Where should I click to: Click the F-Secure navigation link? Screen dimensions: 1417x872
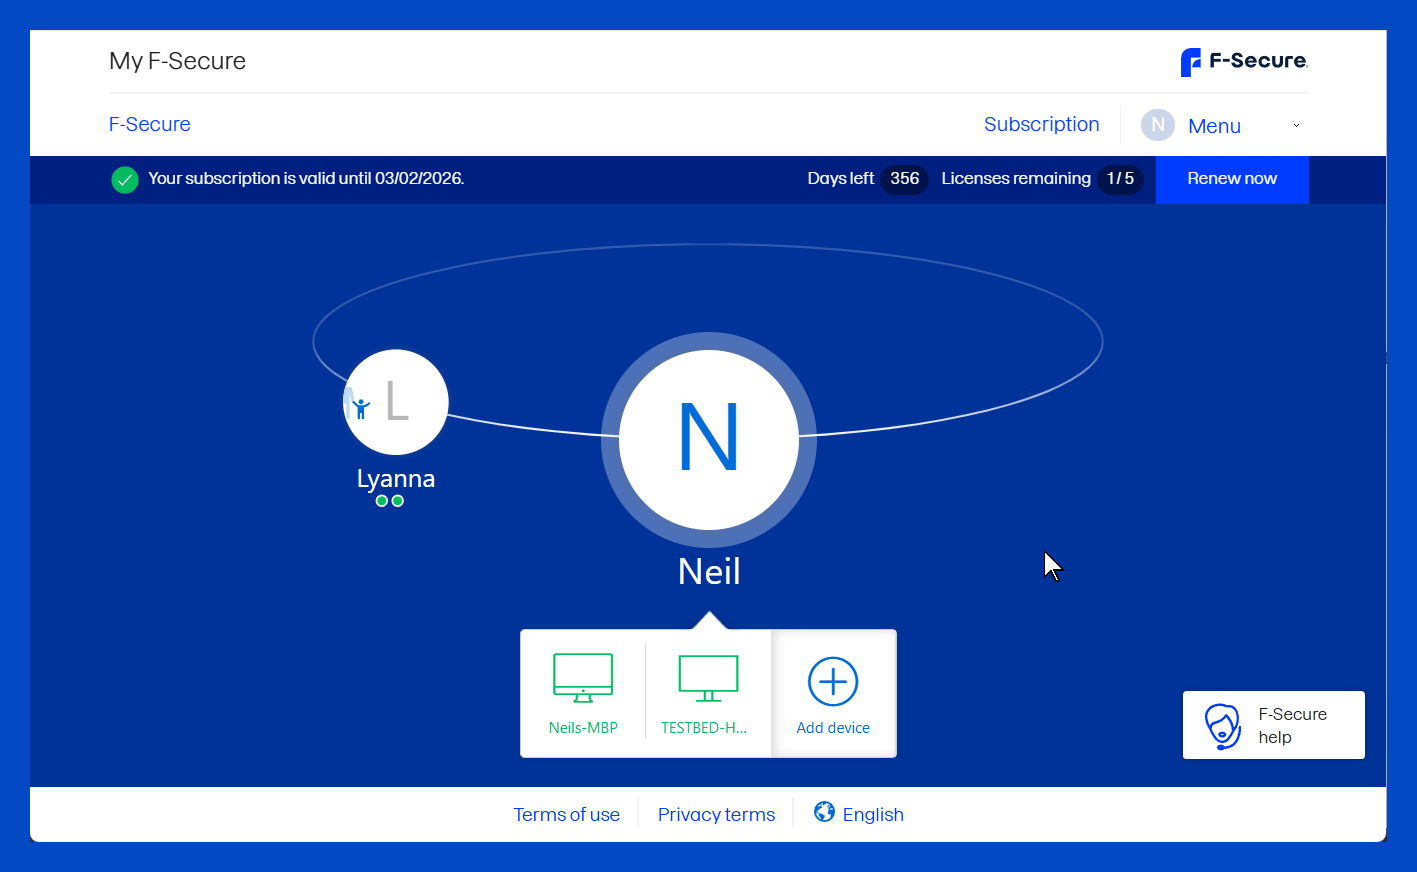[x=150, y=124]
